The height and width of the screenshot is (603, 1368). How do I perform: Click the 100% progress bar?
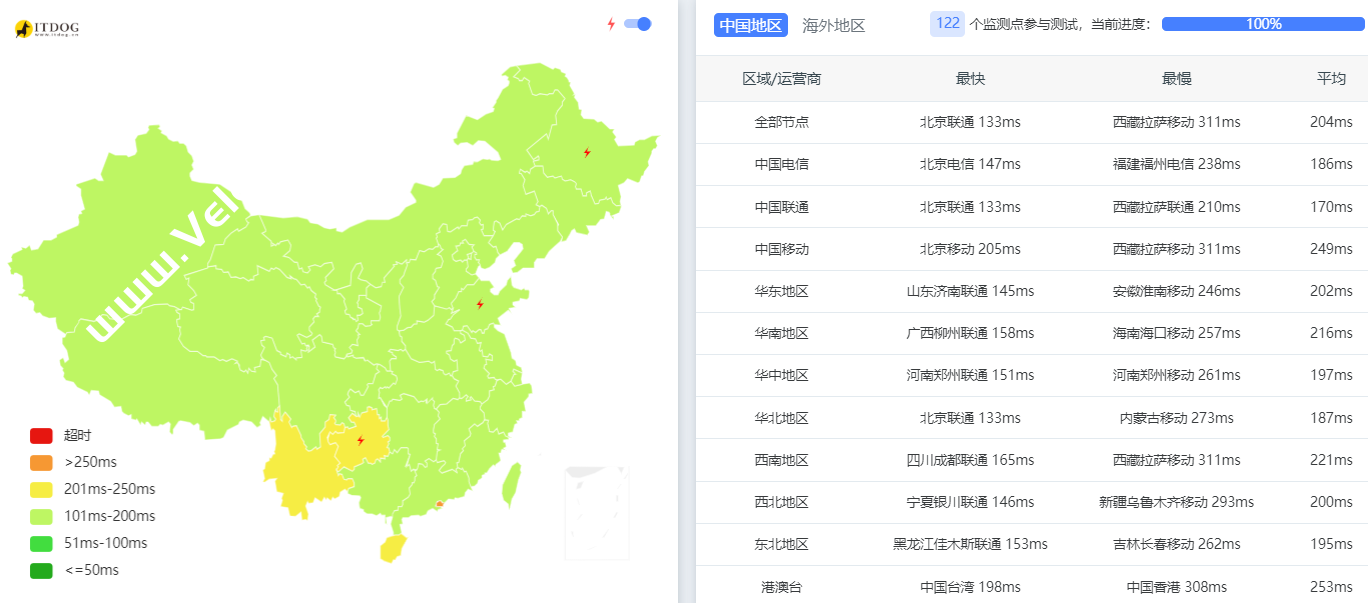click(x=1263, y=23)
